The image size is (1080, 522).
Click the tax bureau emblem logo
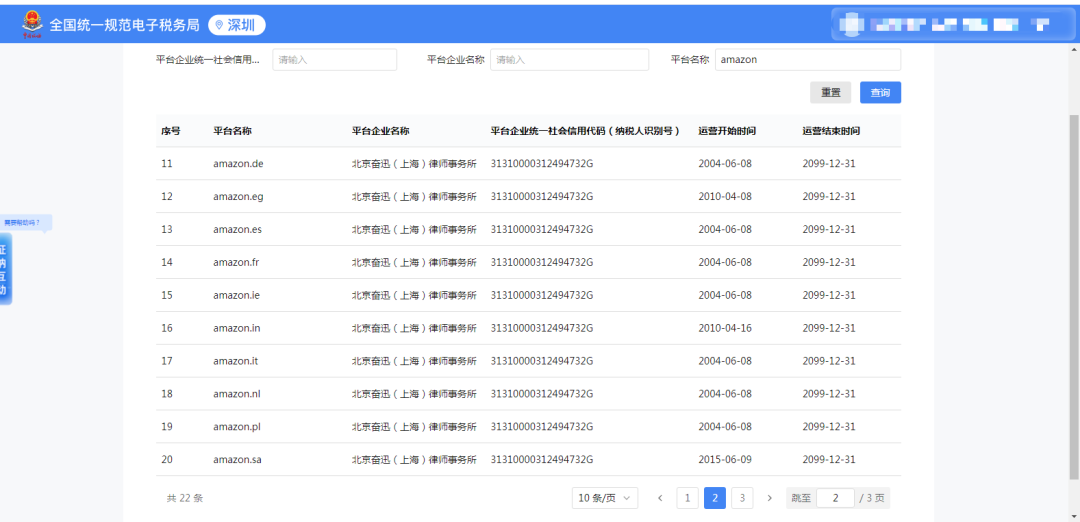[32, 24]
